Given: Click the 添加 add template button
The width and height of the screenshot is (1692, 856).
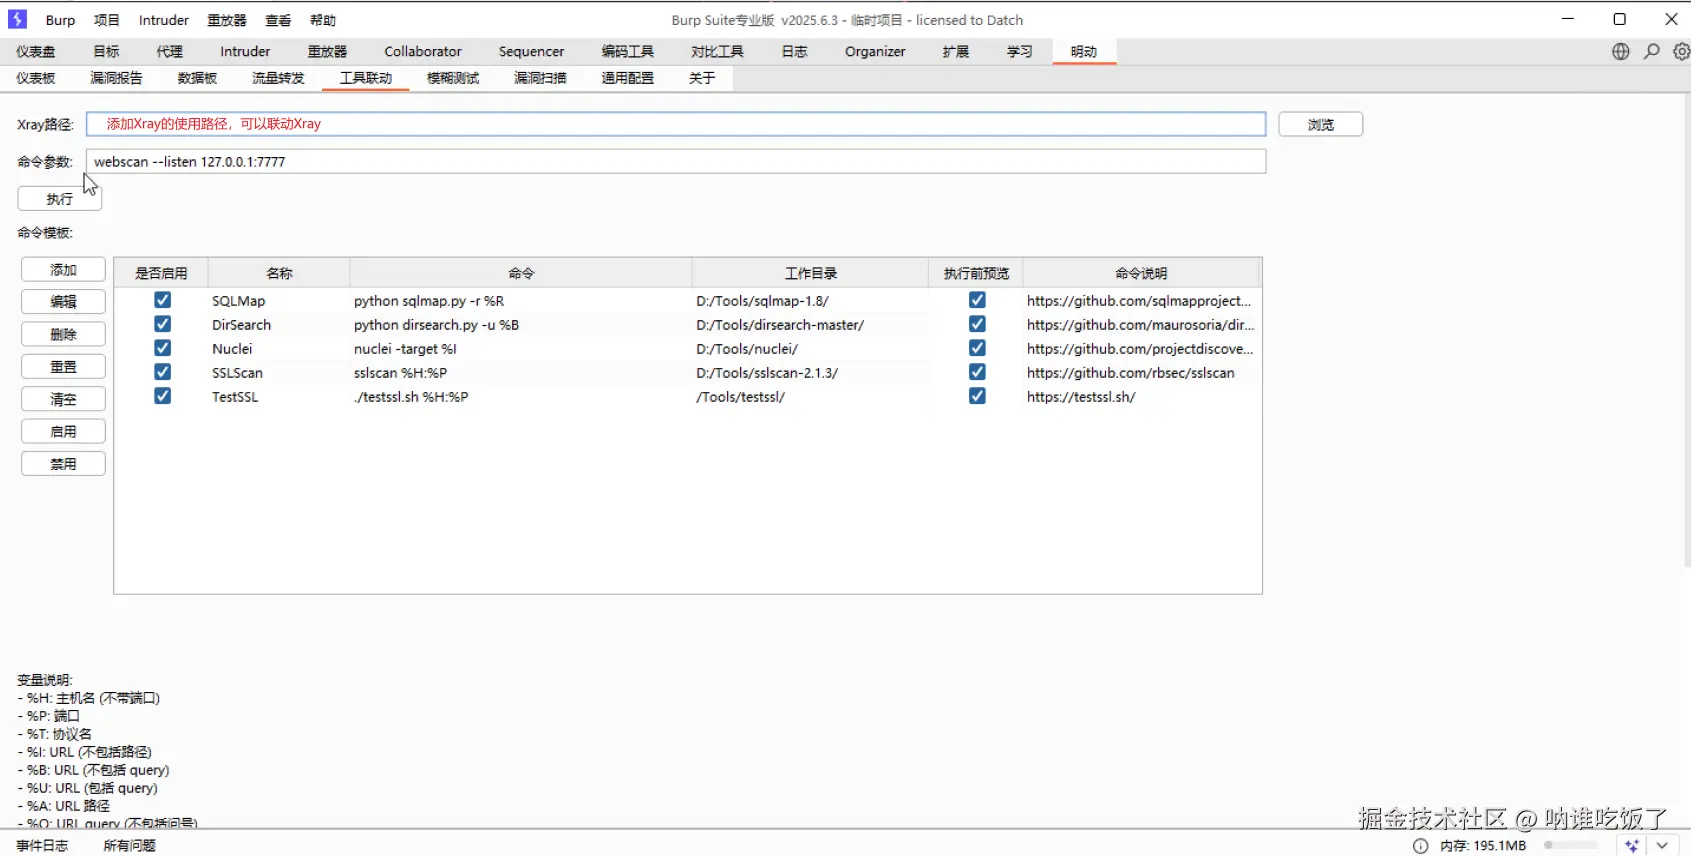Looking at the screenshot, I should (x=63, y=270).
